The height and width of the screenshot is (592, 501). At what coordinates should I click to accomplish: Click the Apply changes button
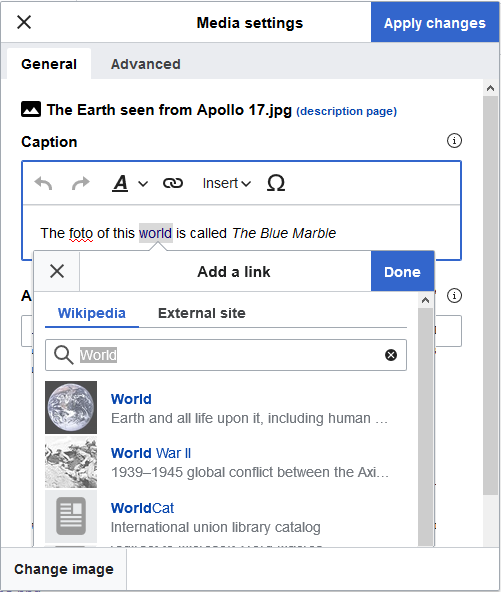[435, 23]
